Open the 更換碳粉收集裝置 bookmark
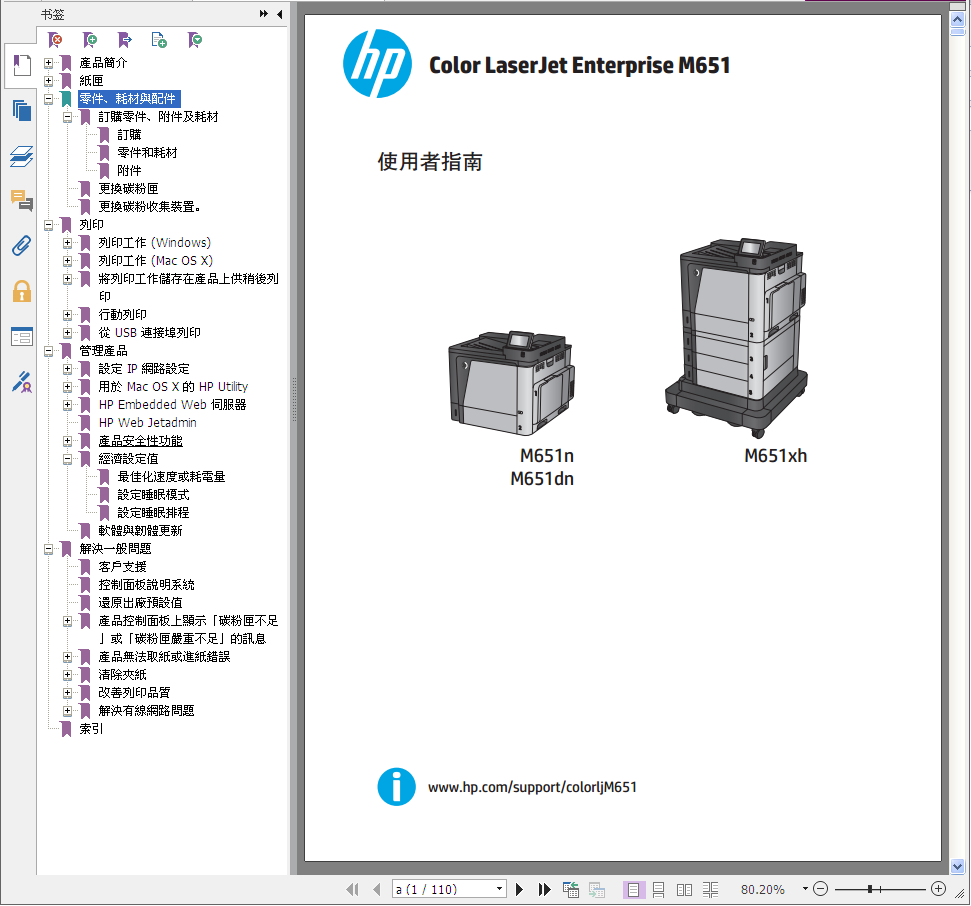Viewport: 971px width, 906px height. click(x=149, y=207)
